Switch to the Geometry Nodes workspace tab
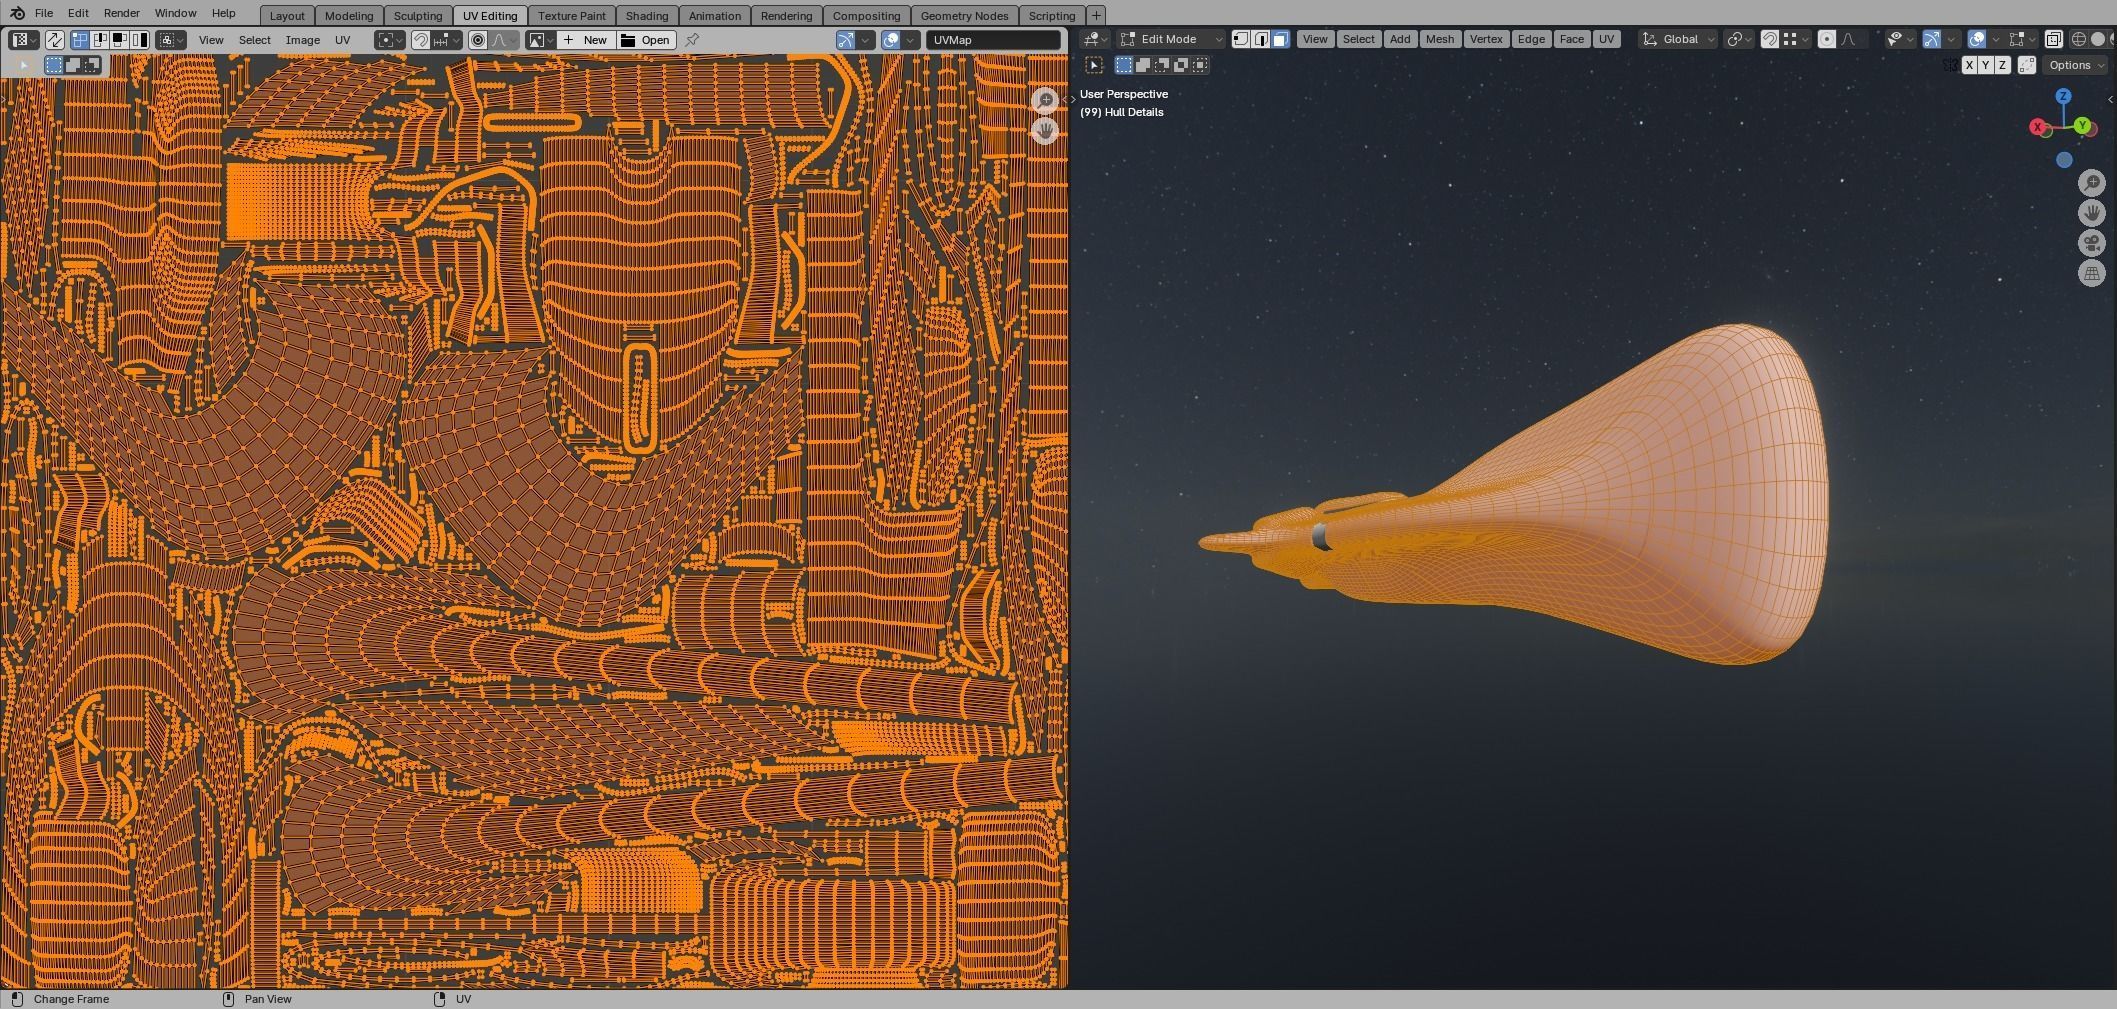Image resolution: width=2117 pixels, height=1009 pixels. (964, 16)
